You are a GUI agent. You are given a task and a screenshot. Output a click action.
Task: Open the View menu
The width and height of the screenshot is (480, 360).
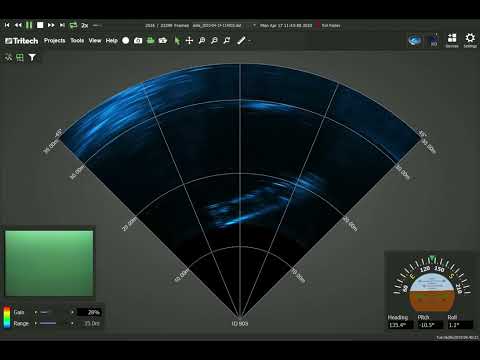click(x=95, y=41)
